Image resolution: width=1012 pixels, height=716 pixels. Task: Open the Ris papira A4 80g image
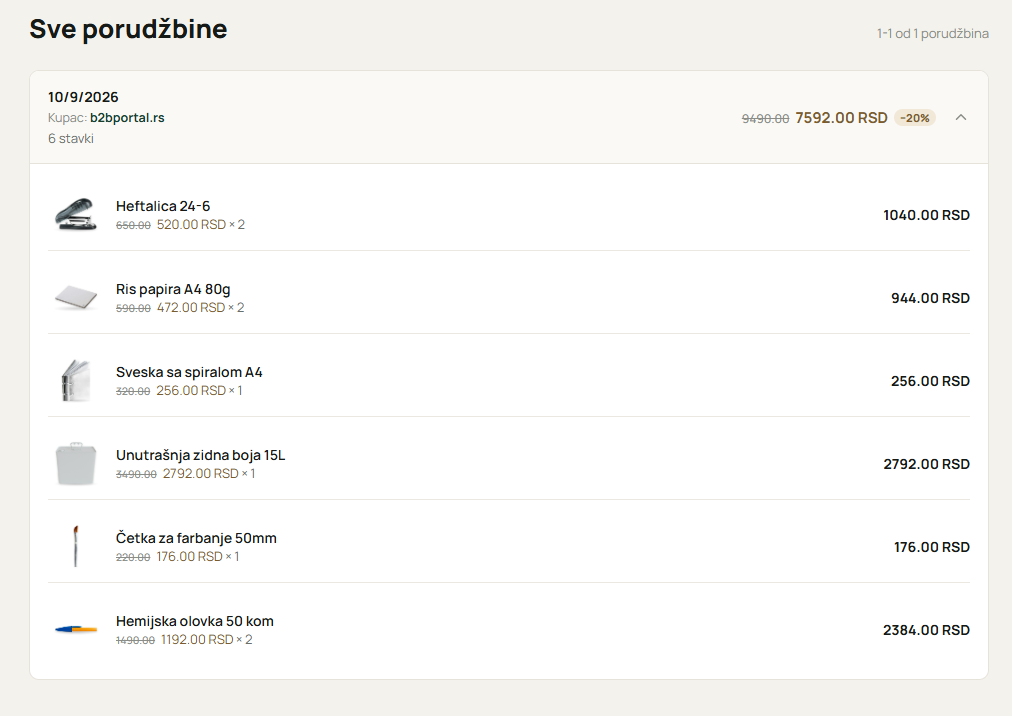76,298
